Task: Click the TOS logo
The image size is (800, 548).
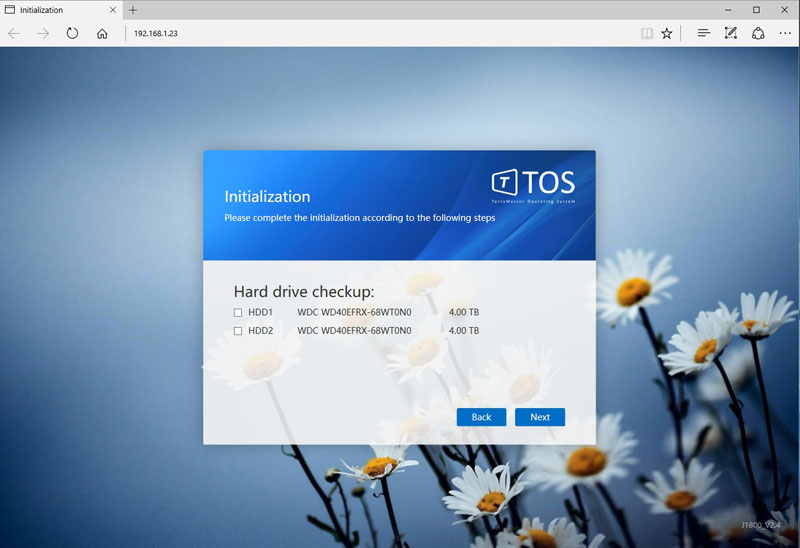Action: (x=533, y=186)
